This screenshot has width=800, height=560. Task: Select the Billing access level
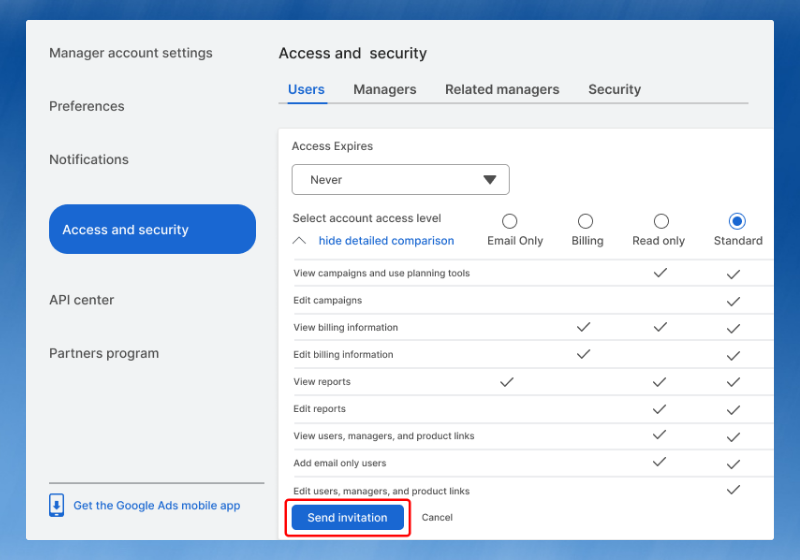[585, 221]
